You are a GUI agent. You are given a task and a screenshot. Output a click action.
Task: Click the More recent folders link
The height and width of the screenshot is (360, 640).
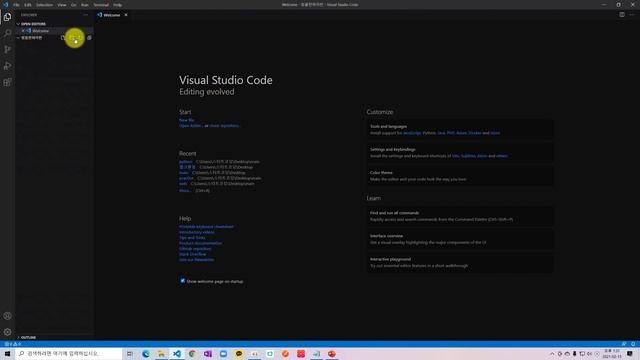click(x=184, y=191)
